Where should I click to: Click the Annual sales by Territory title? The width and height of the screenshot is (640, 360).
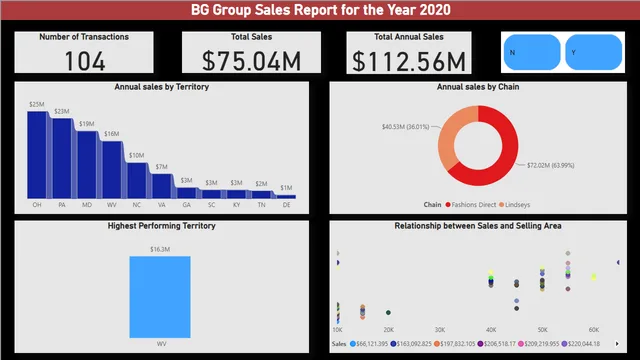pos(162,87)
